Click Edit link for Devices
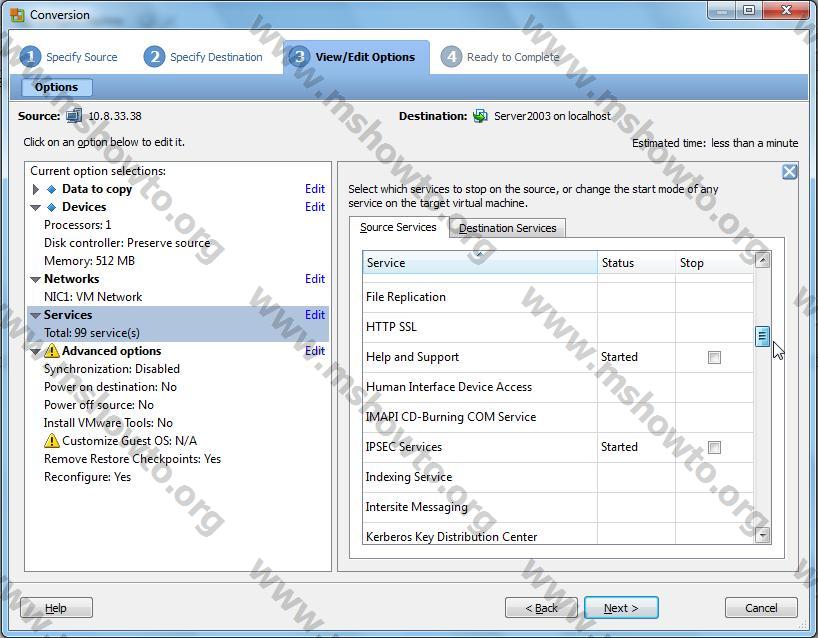Image resolution: width=818 pixels, height=638 pixels. pyautogui.click(x=315, y=207)
